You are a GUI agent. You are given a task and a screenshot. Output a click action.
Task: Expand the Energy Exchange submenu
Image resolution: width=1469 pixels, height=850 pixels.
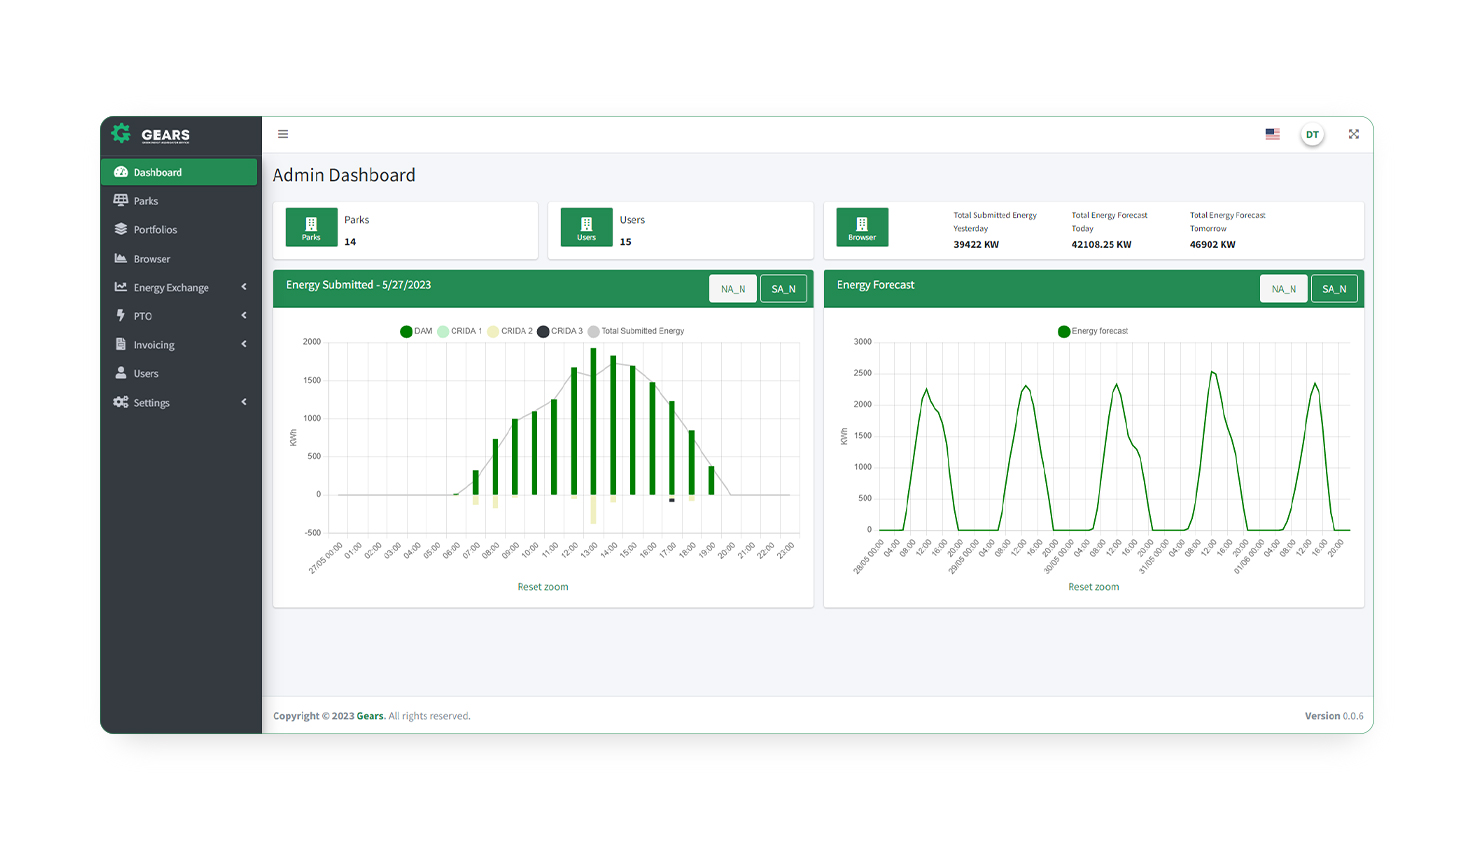[180, 288]
